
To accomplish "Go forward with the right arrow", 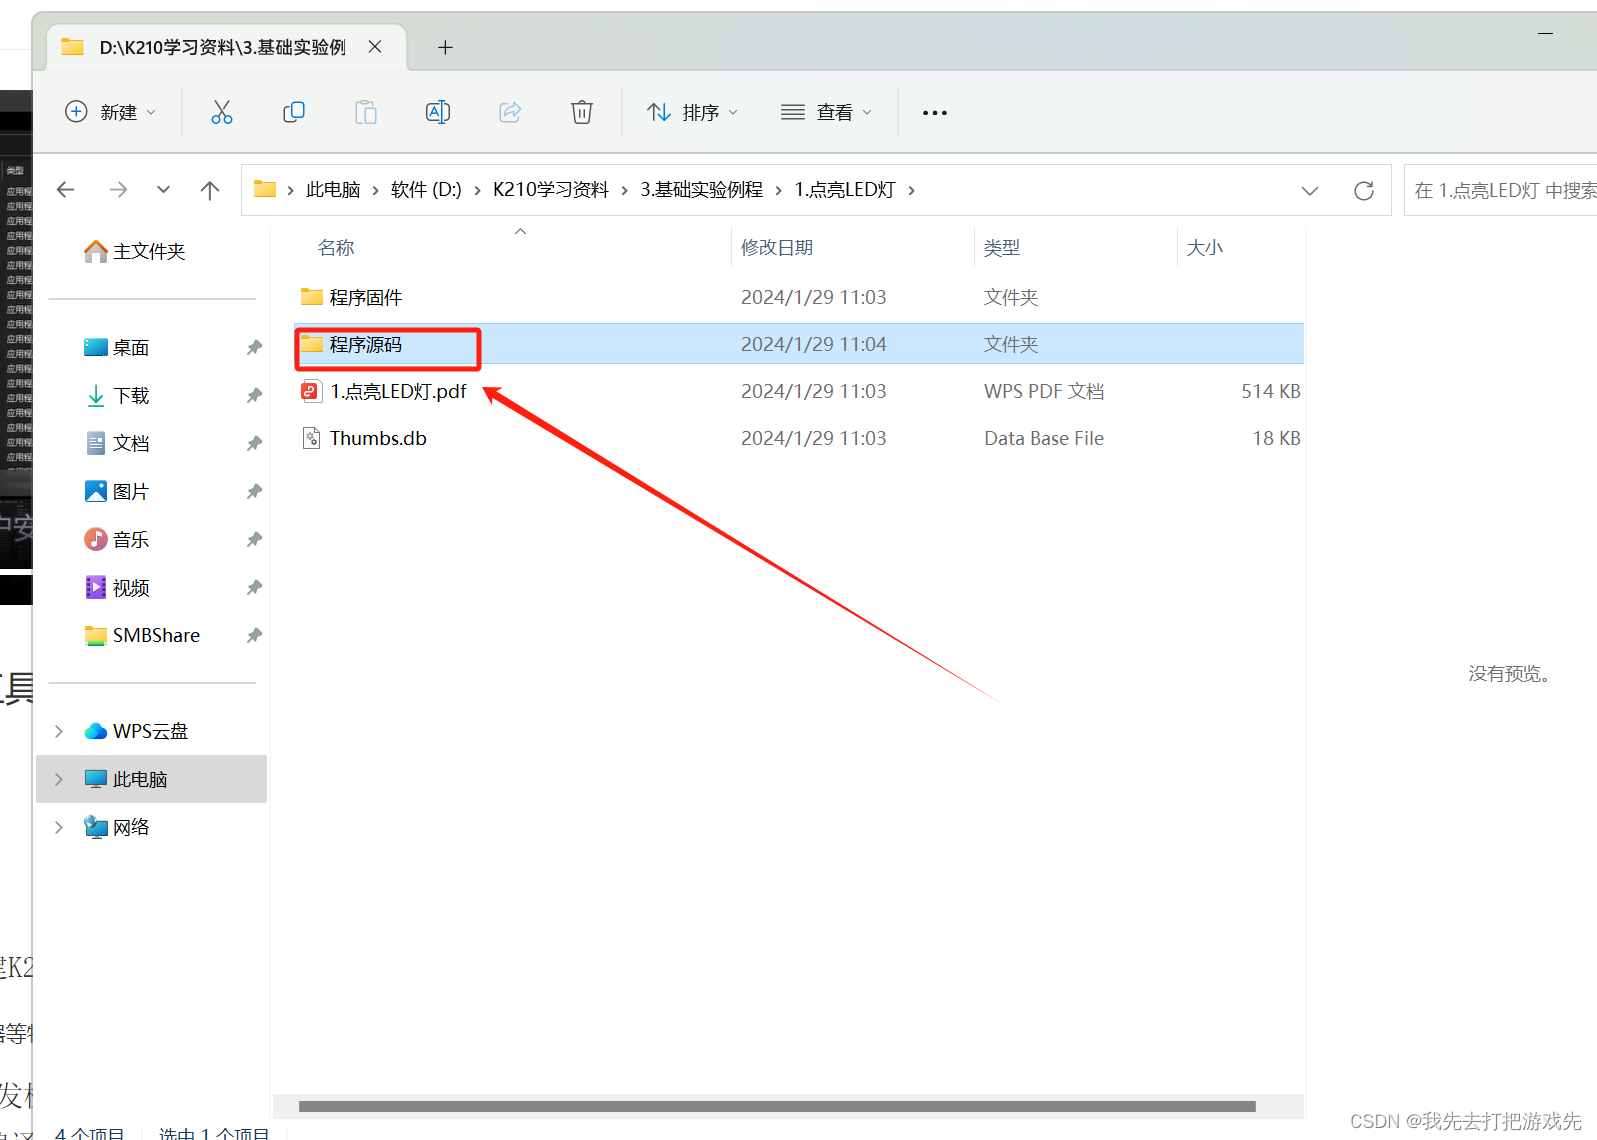I will (x=118, y=190).
